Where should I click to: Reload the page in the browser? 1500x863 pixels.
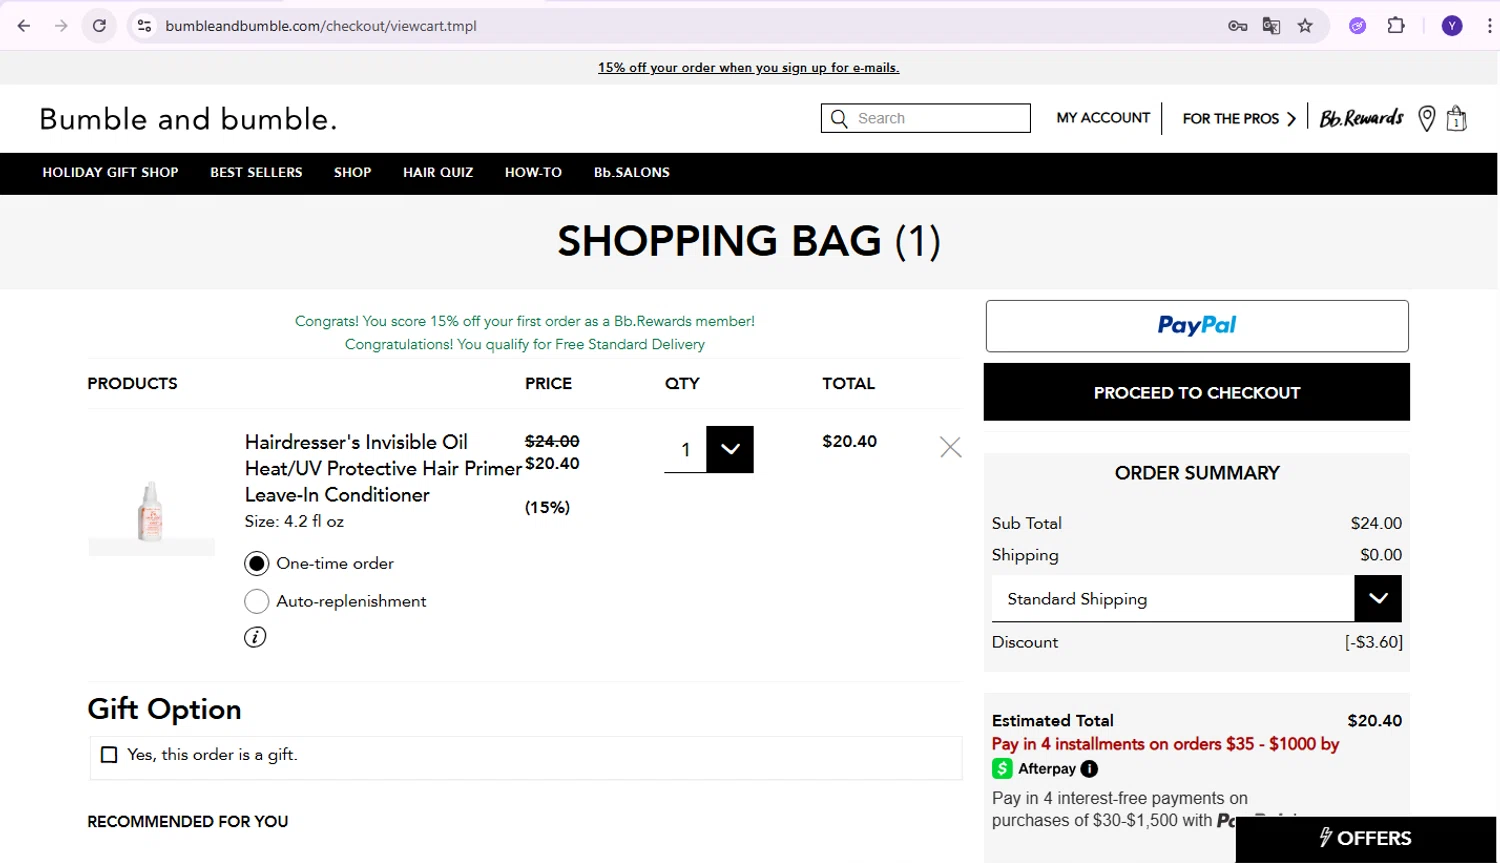point(99,26)
